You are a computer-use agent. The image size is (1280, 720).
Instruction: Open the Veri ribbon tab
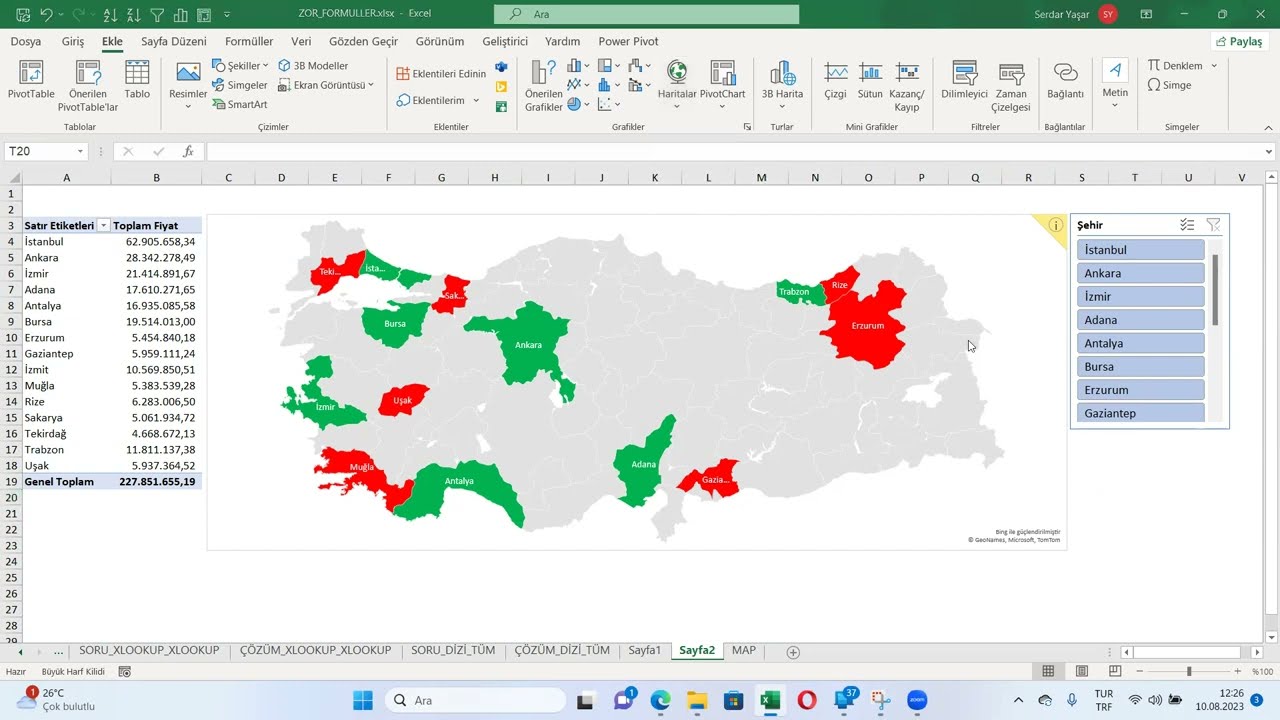coord(301,41)
